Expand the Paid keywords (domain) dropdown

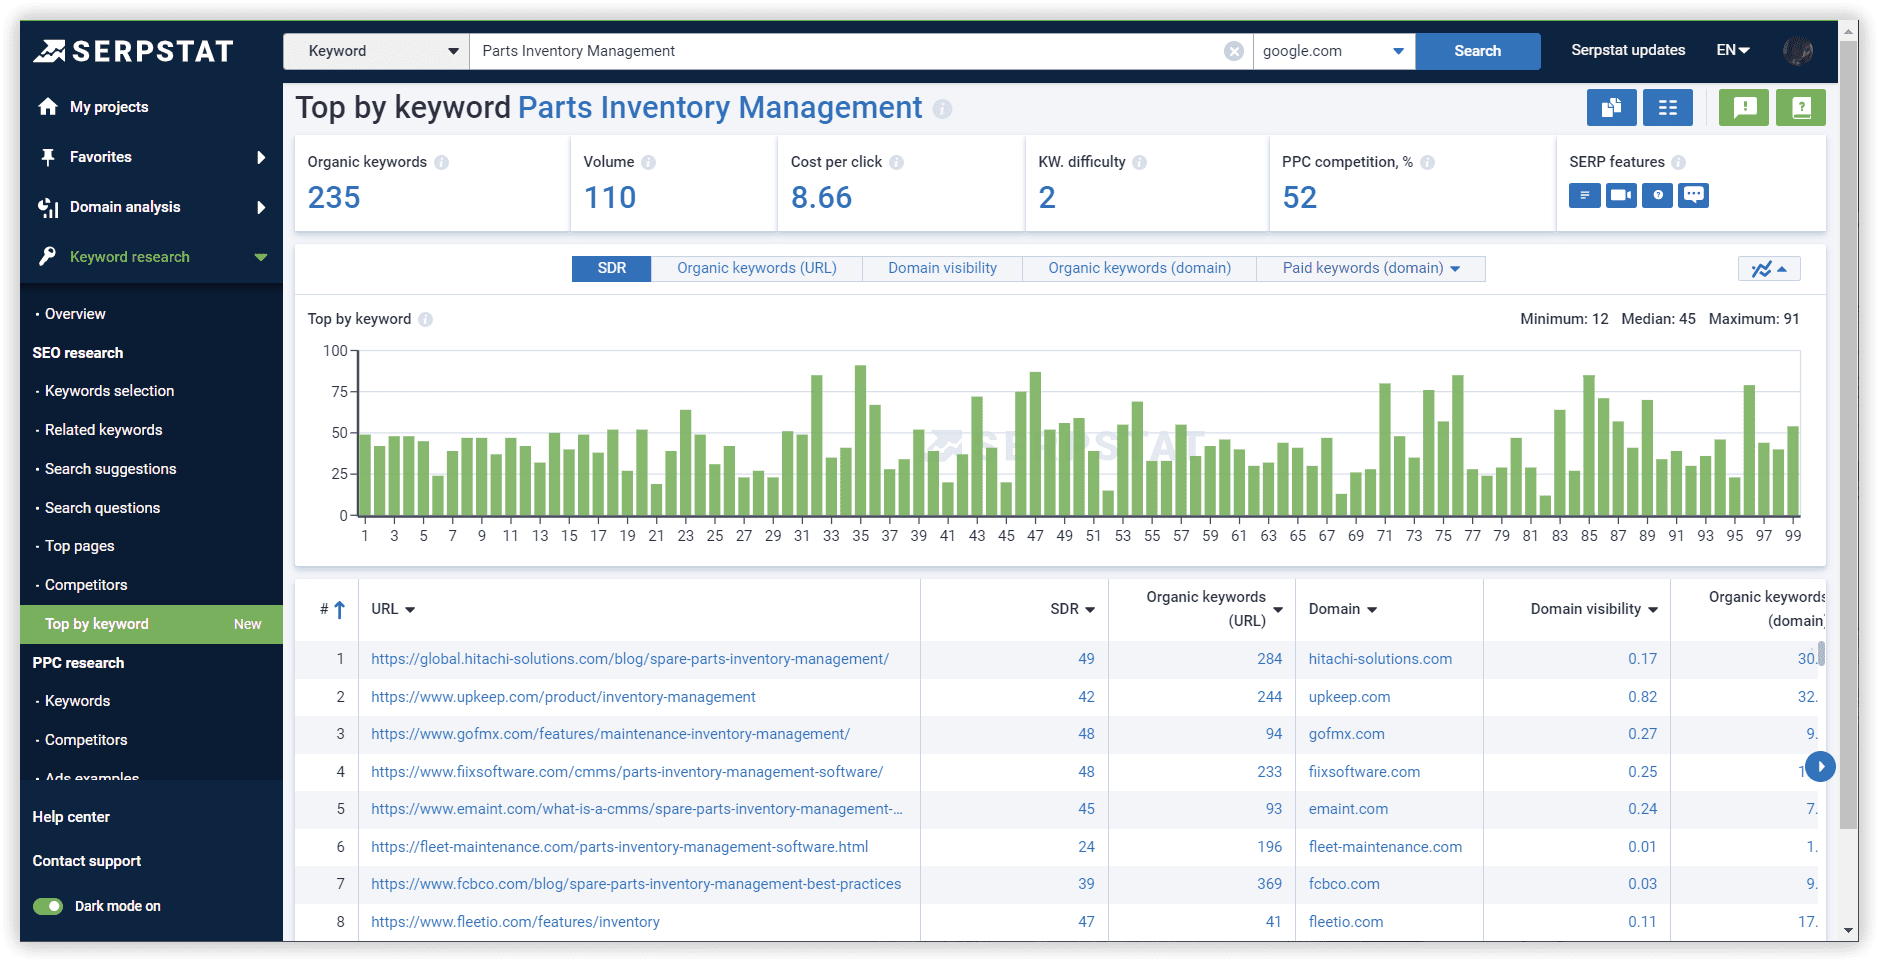pos(1370,268)
